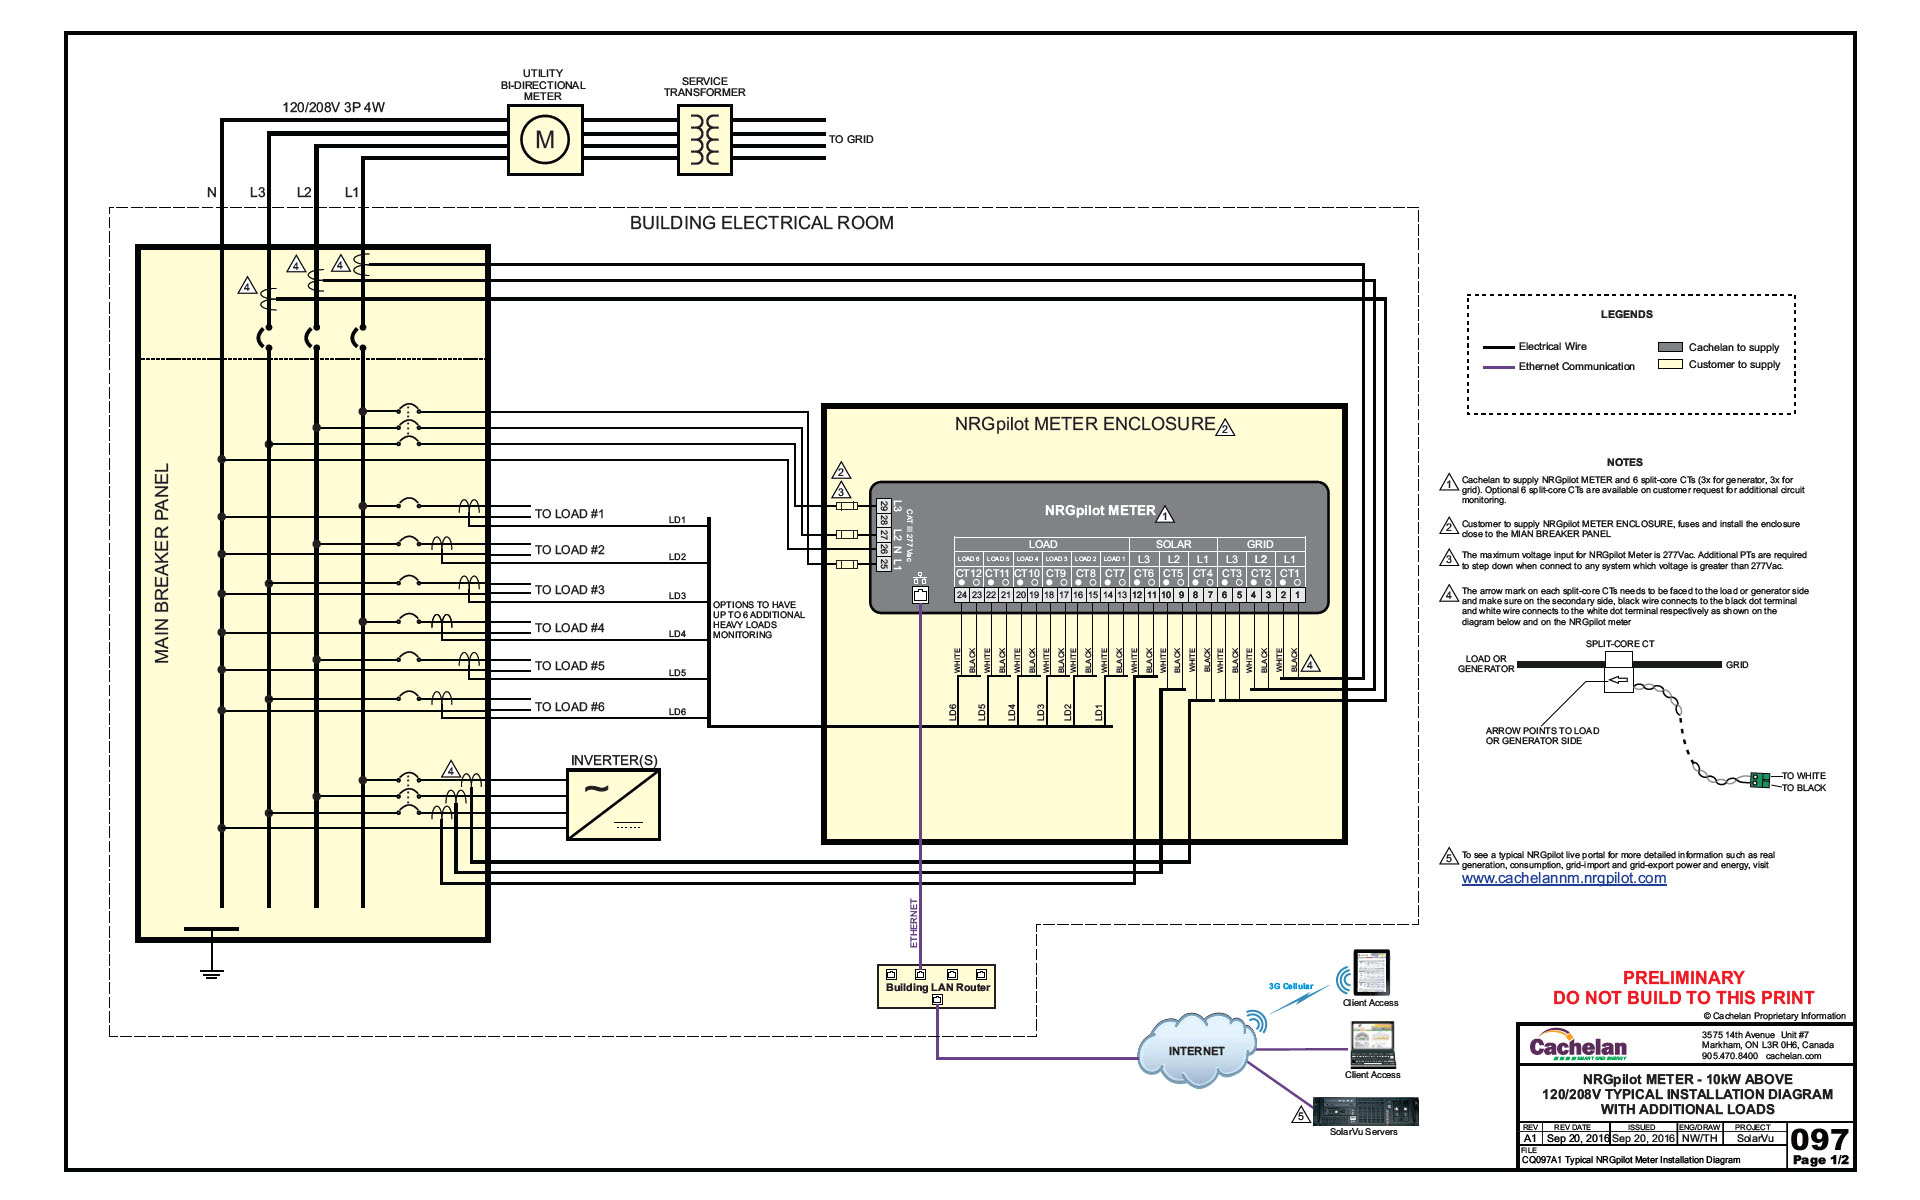This screenshot has height=1200, width=1920.
Task: Click the TO LOAD #3 label
Action: click(x=569, y=590)
